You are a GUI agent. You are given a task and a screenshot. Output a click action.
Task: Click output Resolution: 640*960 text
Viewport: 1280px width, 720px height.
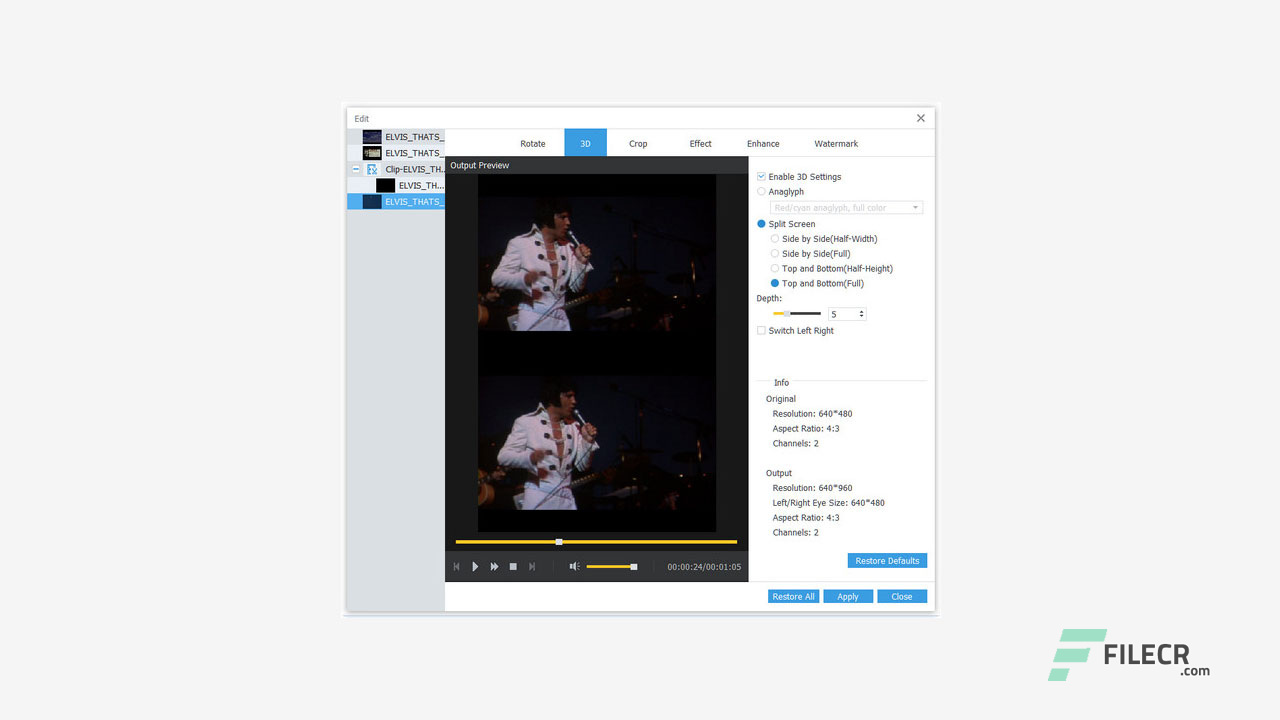coord(812,488)
